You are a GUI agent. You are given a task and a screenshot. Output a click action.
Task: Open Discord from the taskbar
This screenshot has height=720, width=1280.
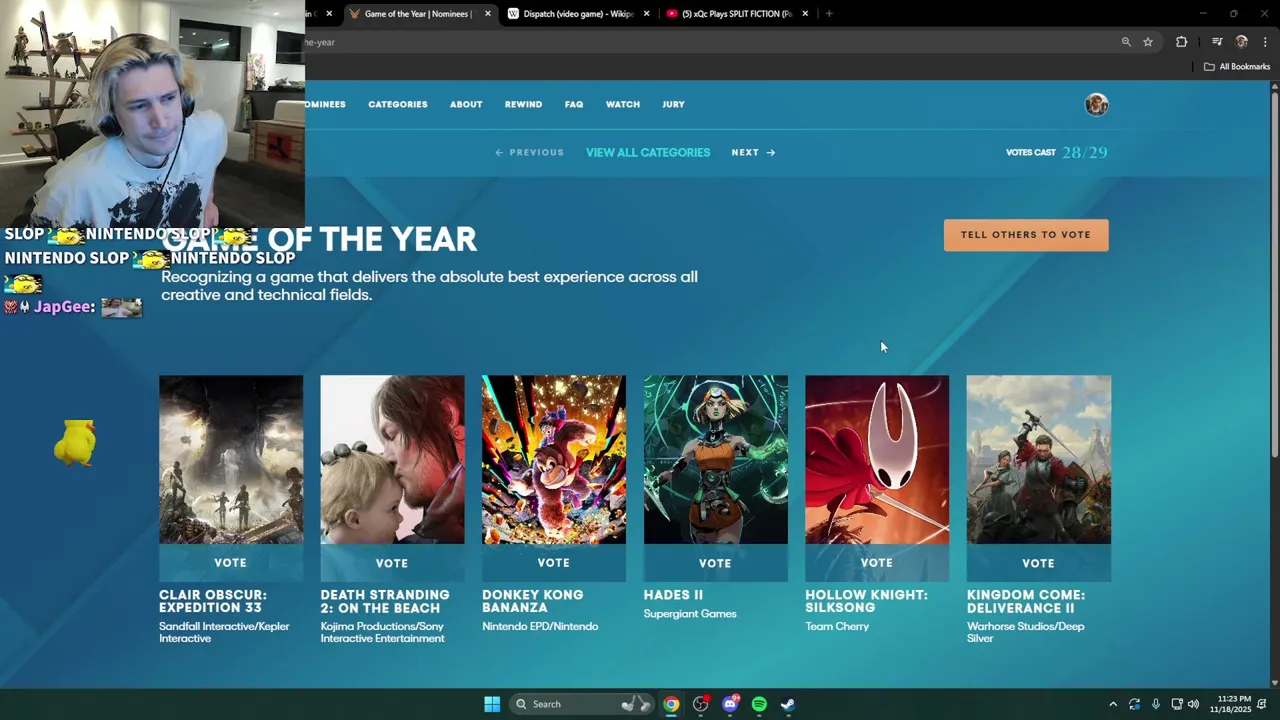(730, 704)
